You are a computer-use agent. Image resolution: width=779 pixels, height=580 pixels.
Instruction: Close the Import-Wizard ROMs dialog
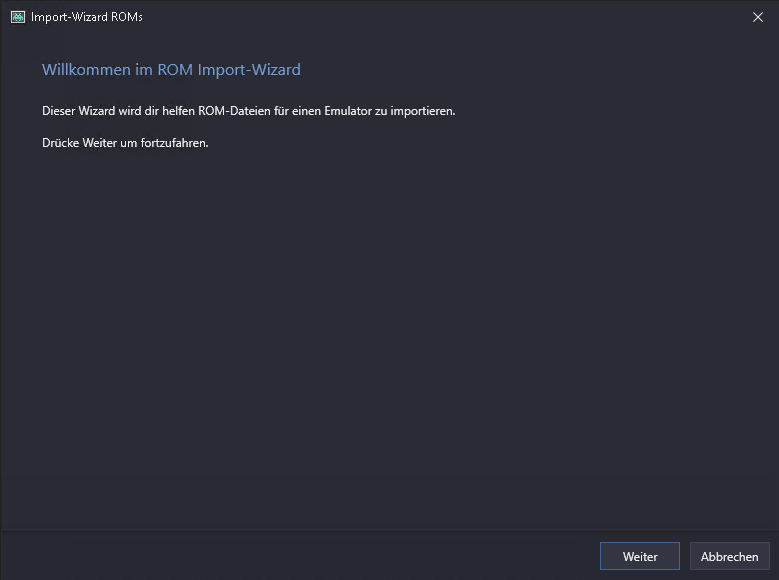[757, 17]
